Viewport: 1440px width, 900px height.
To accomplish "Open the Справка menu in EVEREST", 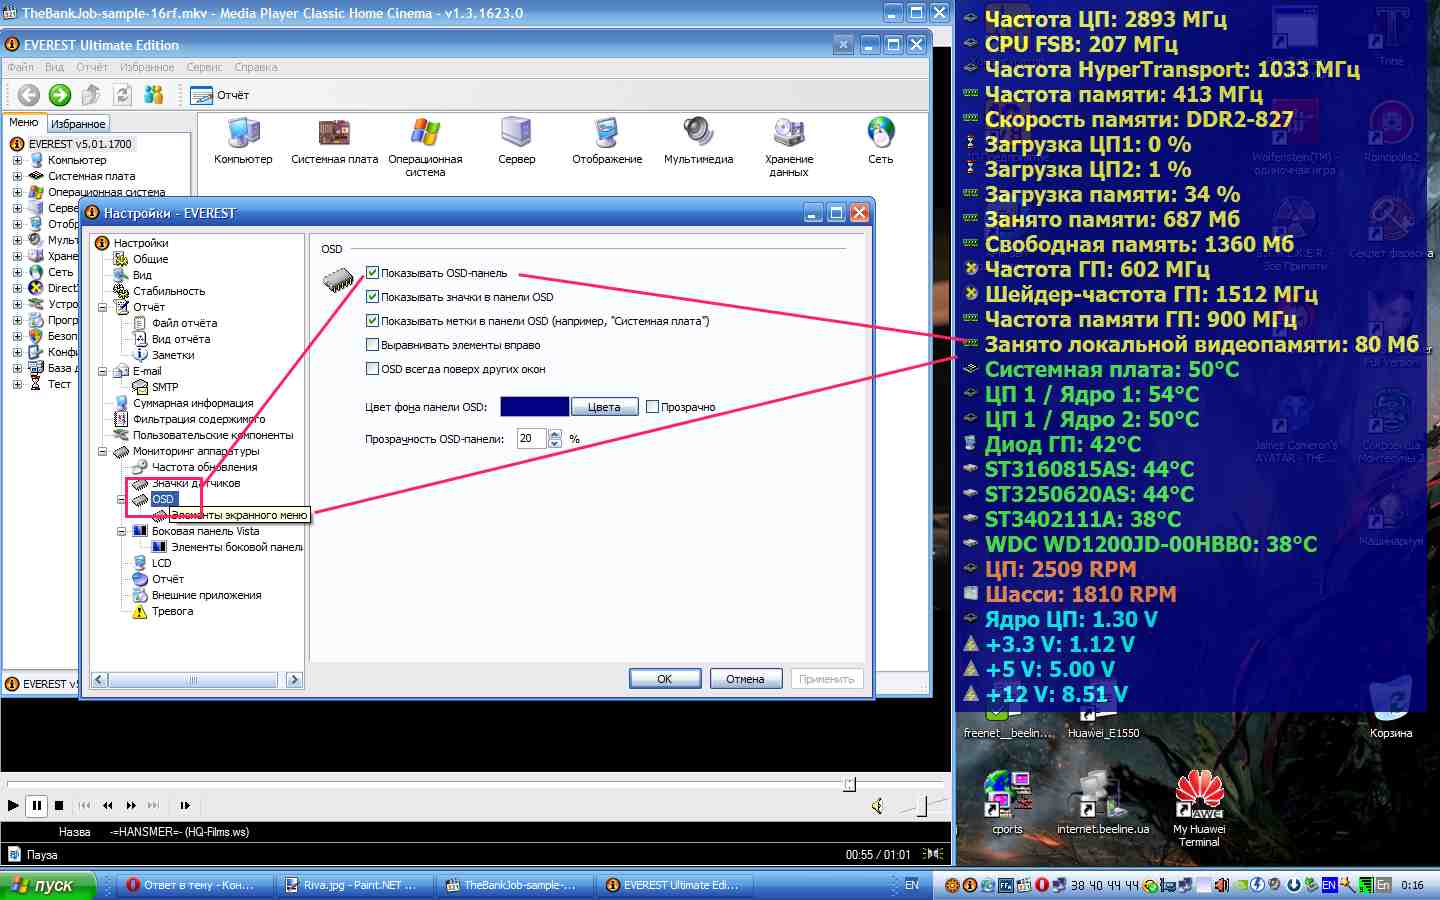I will pyautogui.click(x=256, y=67).
